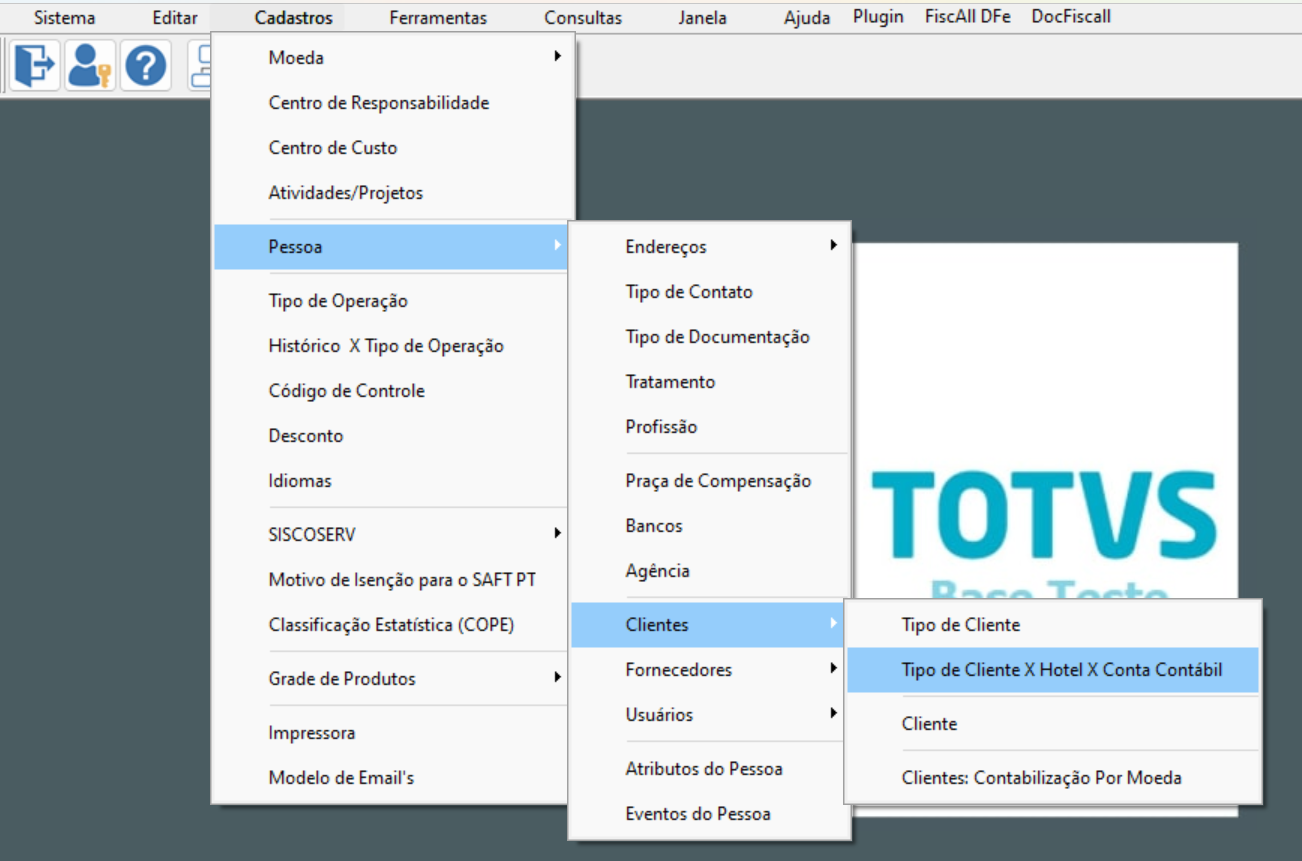Expand the Usuários submenu
Screen dimensions: 1302x861
click(x=710, y=715)
